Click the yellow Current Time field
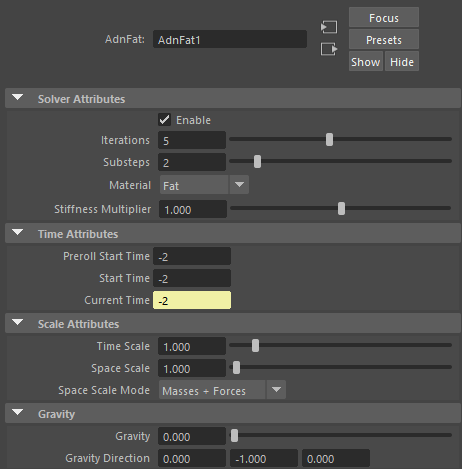Viewport: 462px width, 469px height. tap(192, 300)
